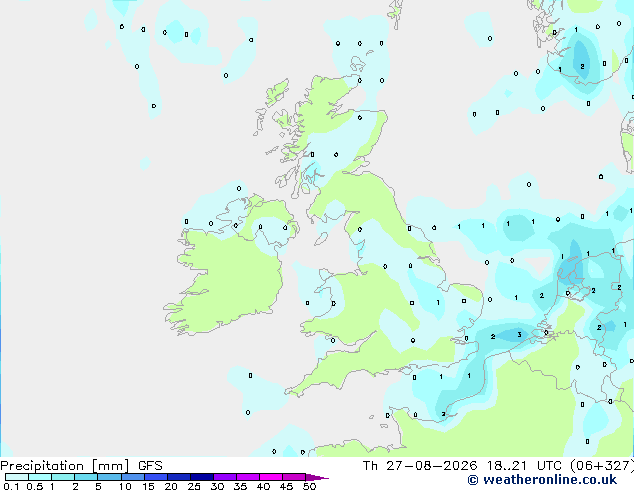Select the 30–35 mm purple legend swatch
This screenshot has height=490, width=634.
[224, 477]
